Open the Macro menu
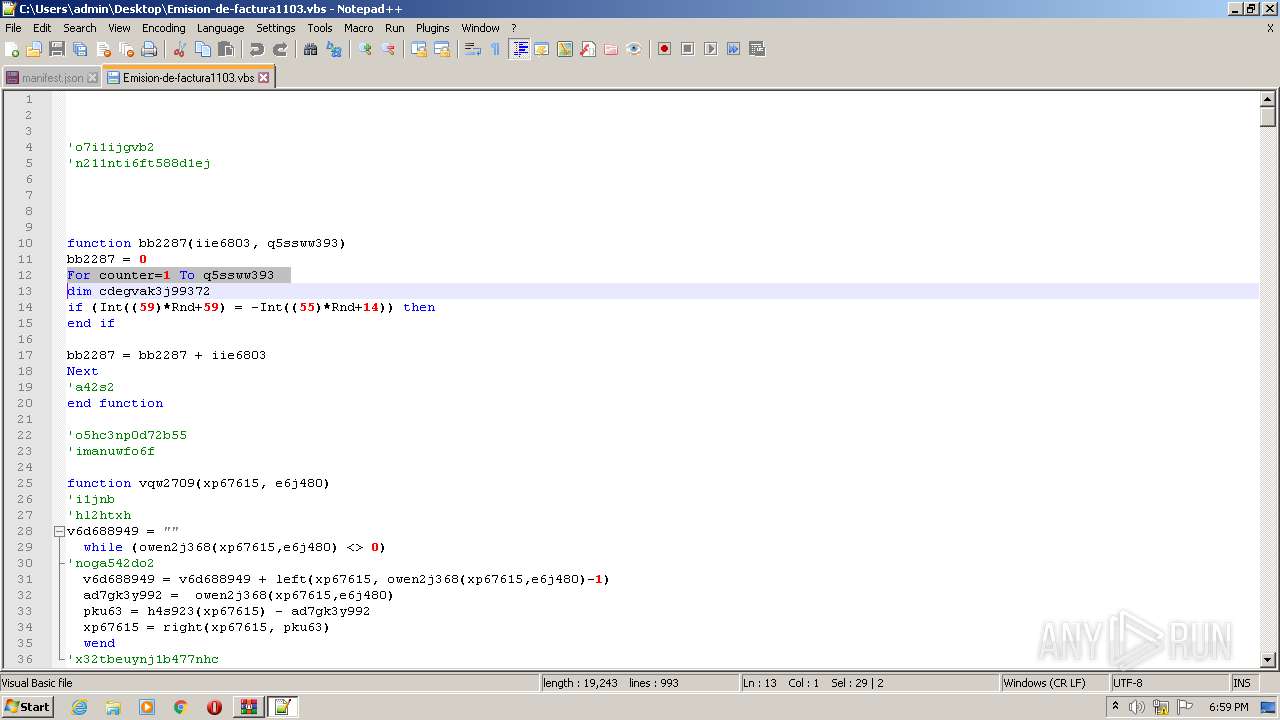The image size is (1280, 720). point(359,28)
